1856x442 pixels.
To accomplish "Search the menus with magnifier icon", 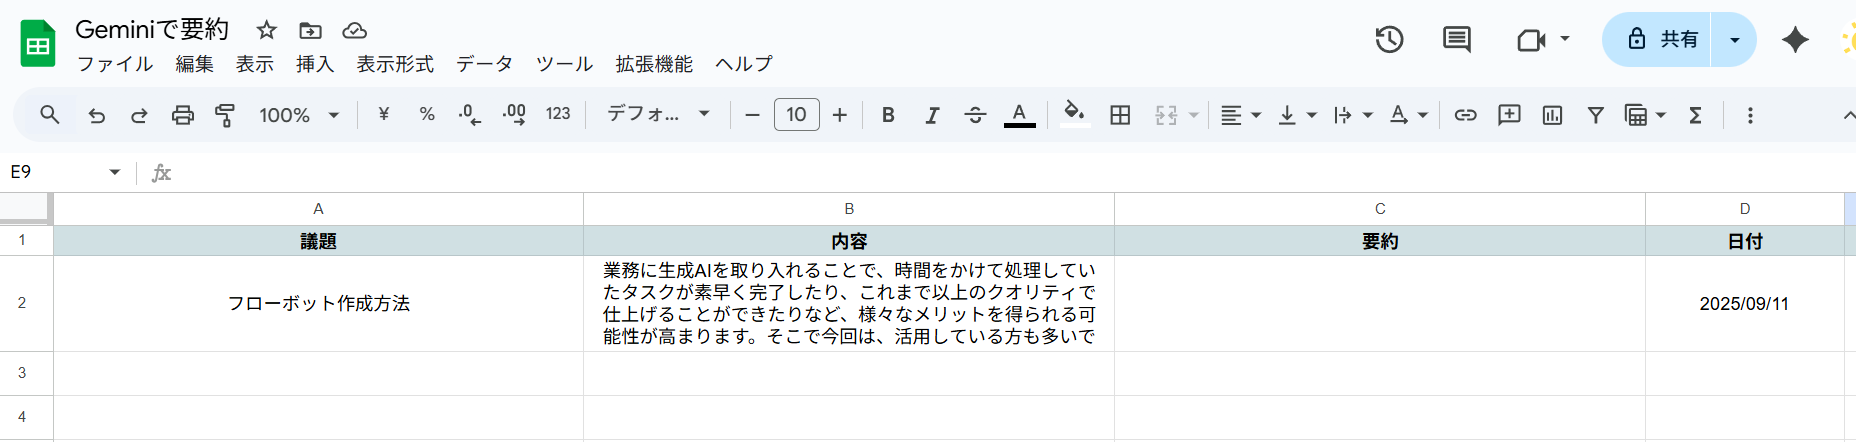I will [49, 115].
